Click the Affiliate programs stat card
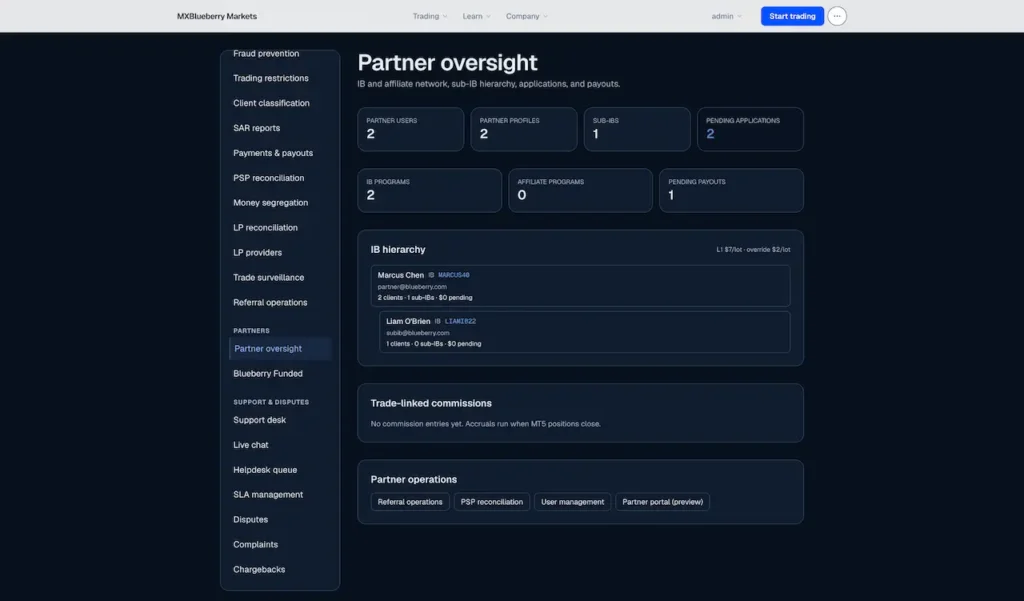This screenshot has width=1024, height=601. tap(581, 191)
